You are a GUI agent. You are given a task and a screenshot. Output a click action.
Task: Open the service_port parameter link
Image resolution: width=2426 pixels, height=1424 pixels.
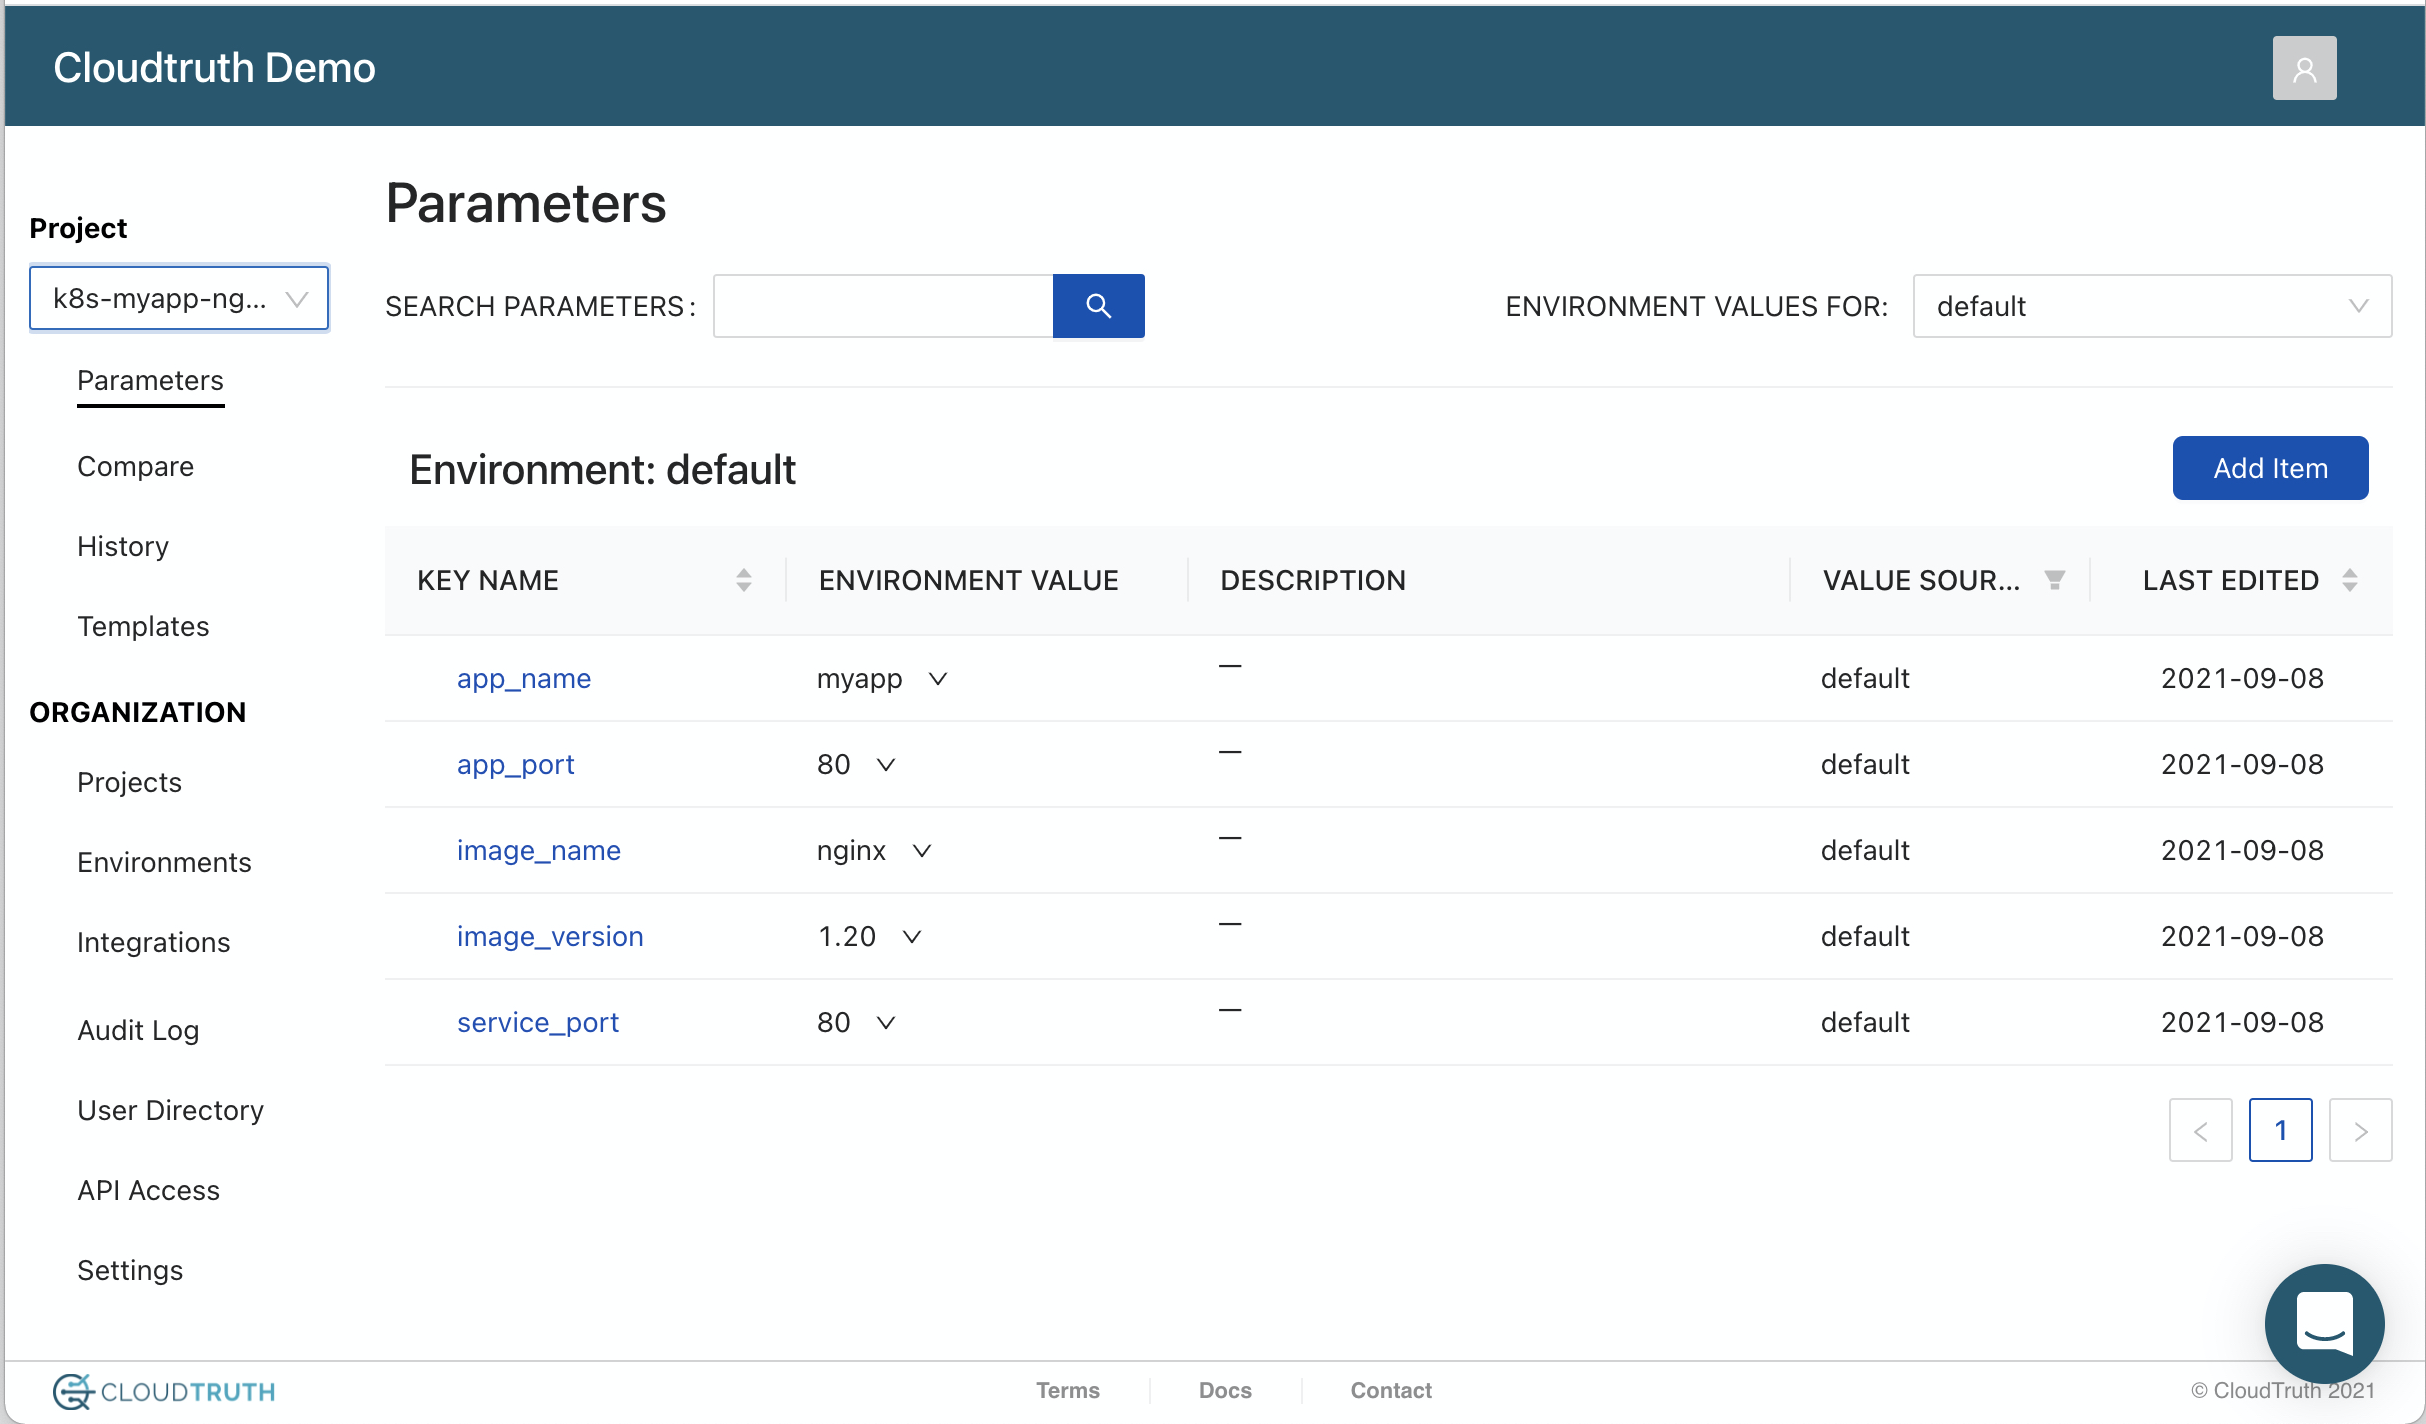[x=538, y=1023]
